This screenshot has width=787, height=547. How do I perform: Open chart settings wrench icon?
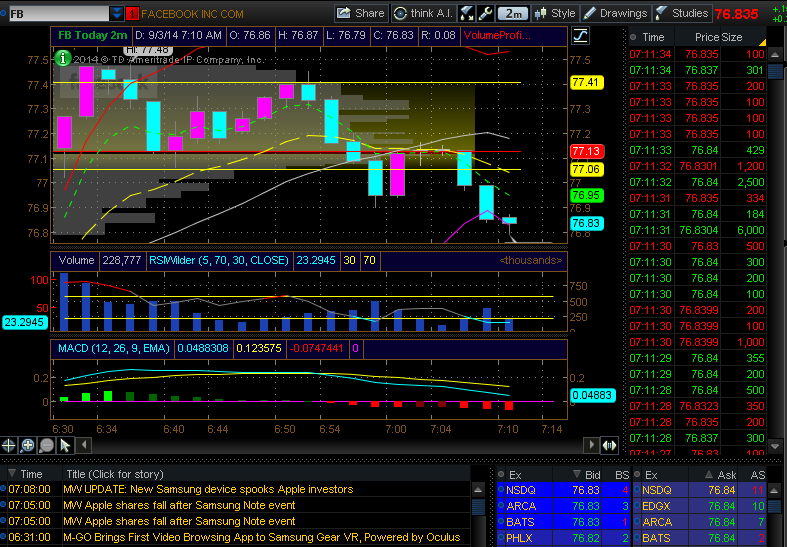(485, 14)
